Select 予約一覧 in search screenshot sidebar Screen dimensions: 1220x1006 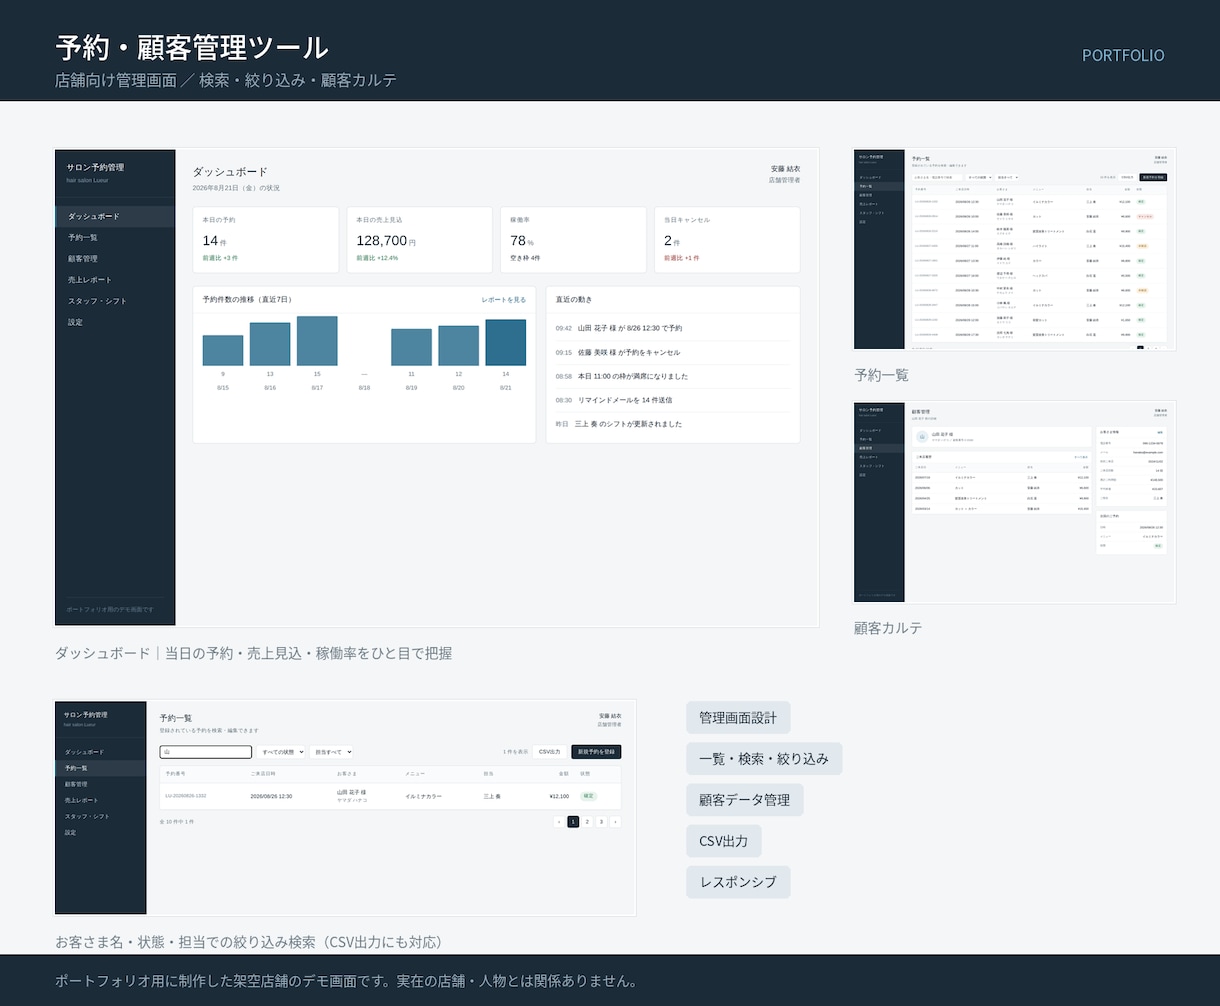(x=101, y=768)
